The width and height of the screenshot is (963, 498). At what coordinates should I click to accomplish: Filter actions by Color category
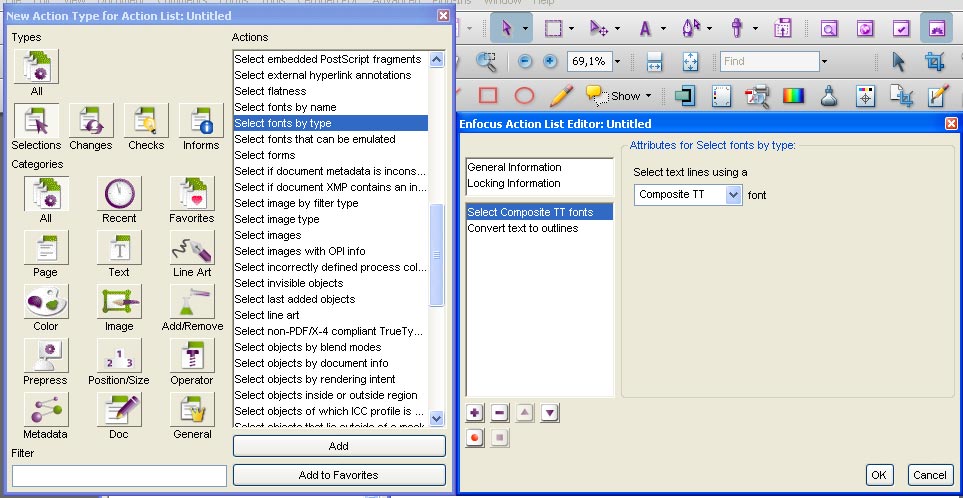click(46, 302)
